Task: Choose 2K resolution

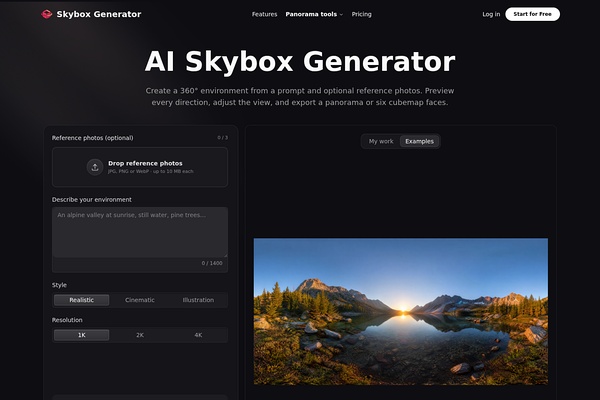Action: pyautogui.click(x=140, y=335)
